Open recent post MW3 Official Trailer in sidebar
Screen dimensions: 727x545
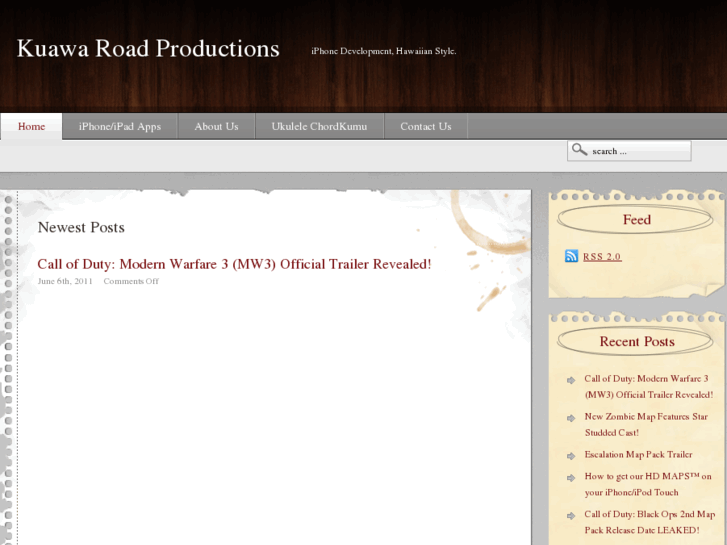pos(649,386)
